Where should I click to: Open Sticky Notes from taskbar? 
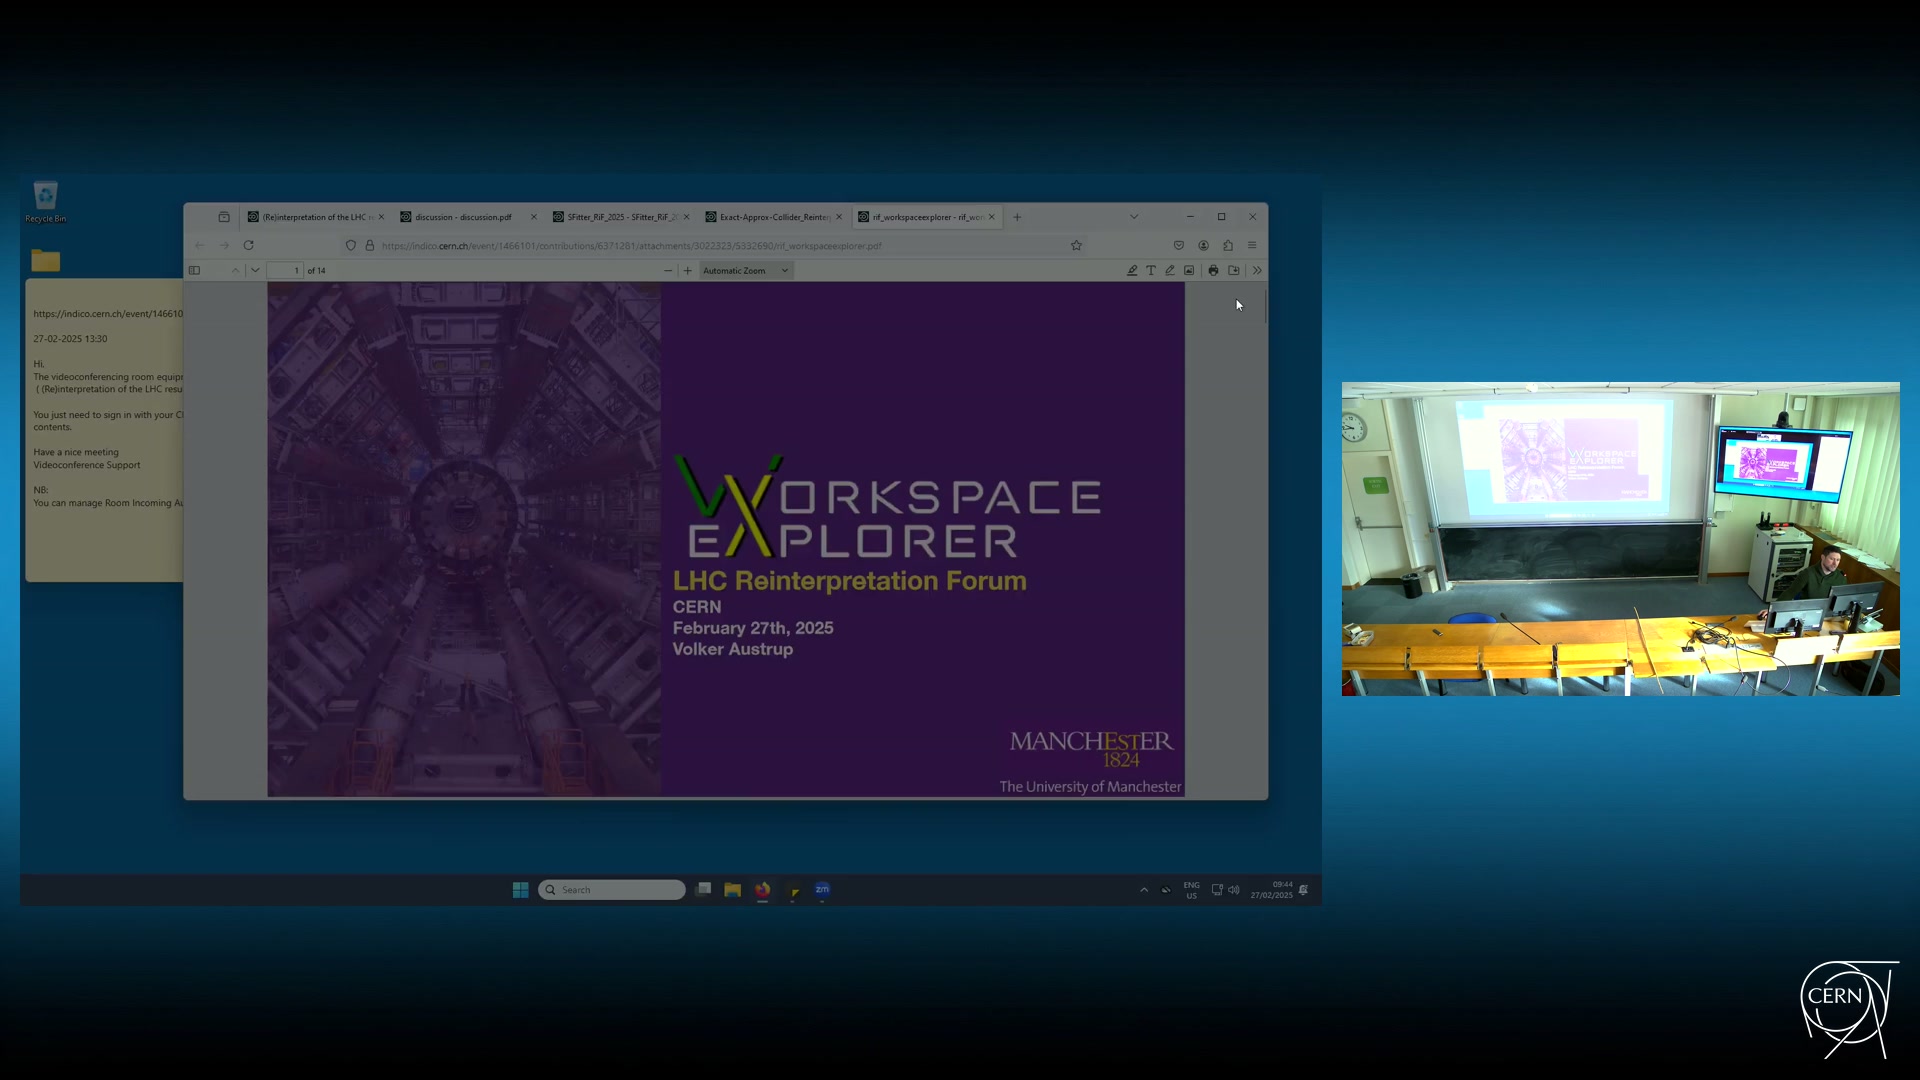pyautogui.click(x=793, y=890)
